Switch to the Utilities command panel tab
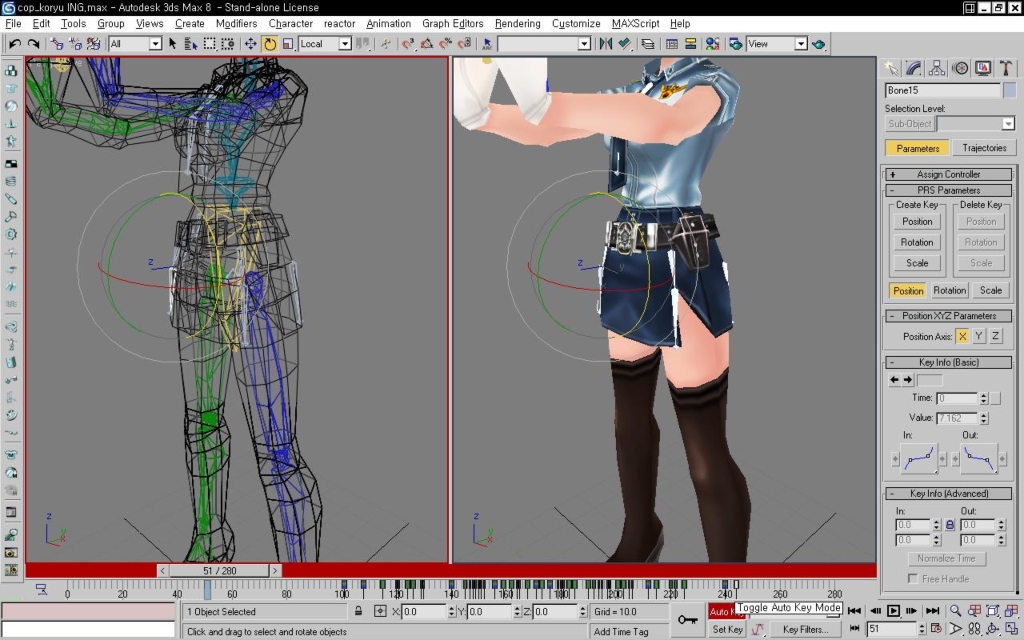 coord(1006,68)
